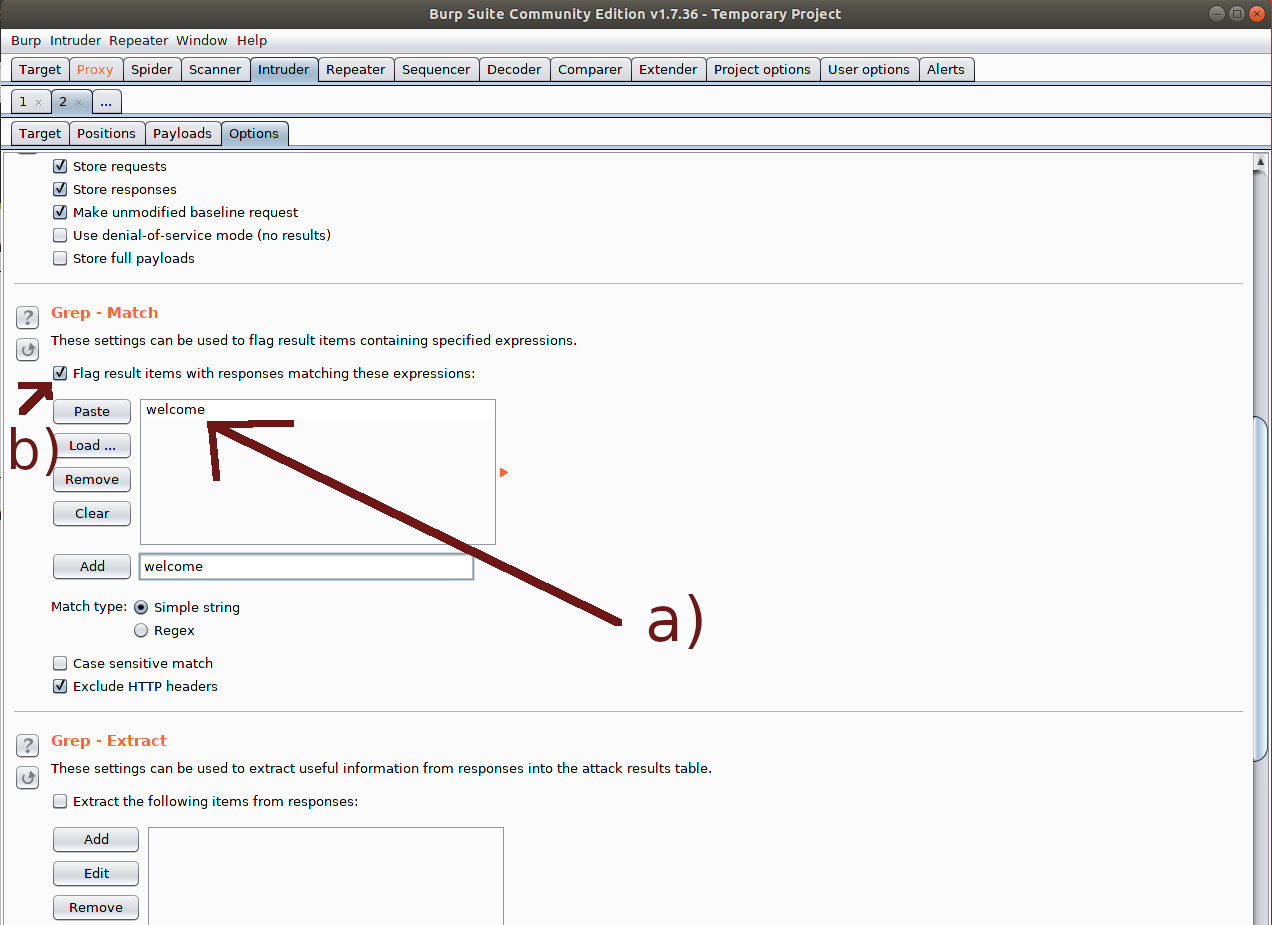Click the '...' new attack tab
1272x925 pixels.
click(106, 102)
